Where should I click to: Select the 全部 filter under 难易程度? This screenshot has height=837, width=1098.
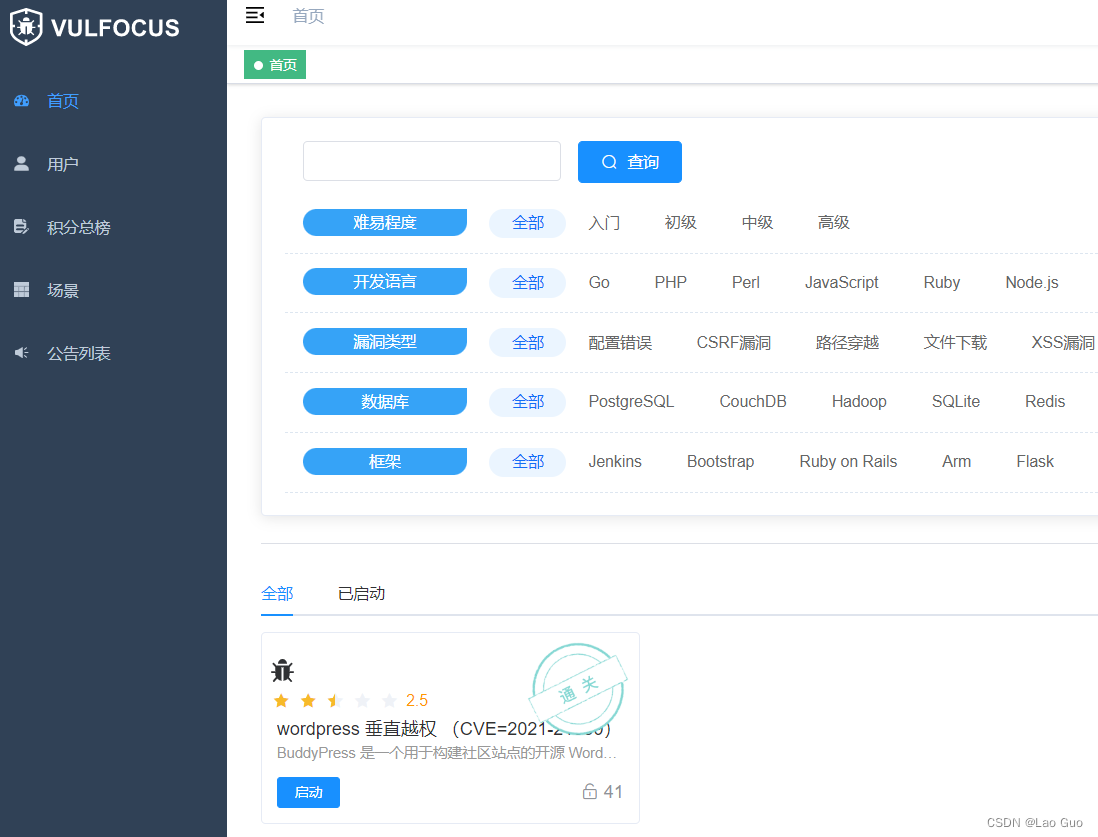[x=527, y=222]
